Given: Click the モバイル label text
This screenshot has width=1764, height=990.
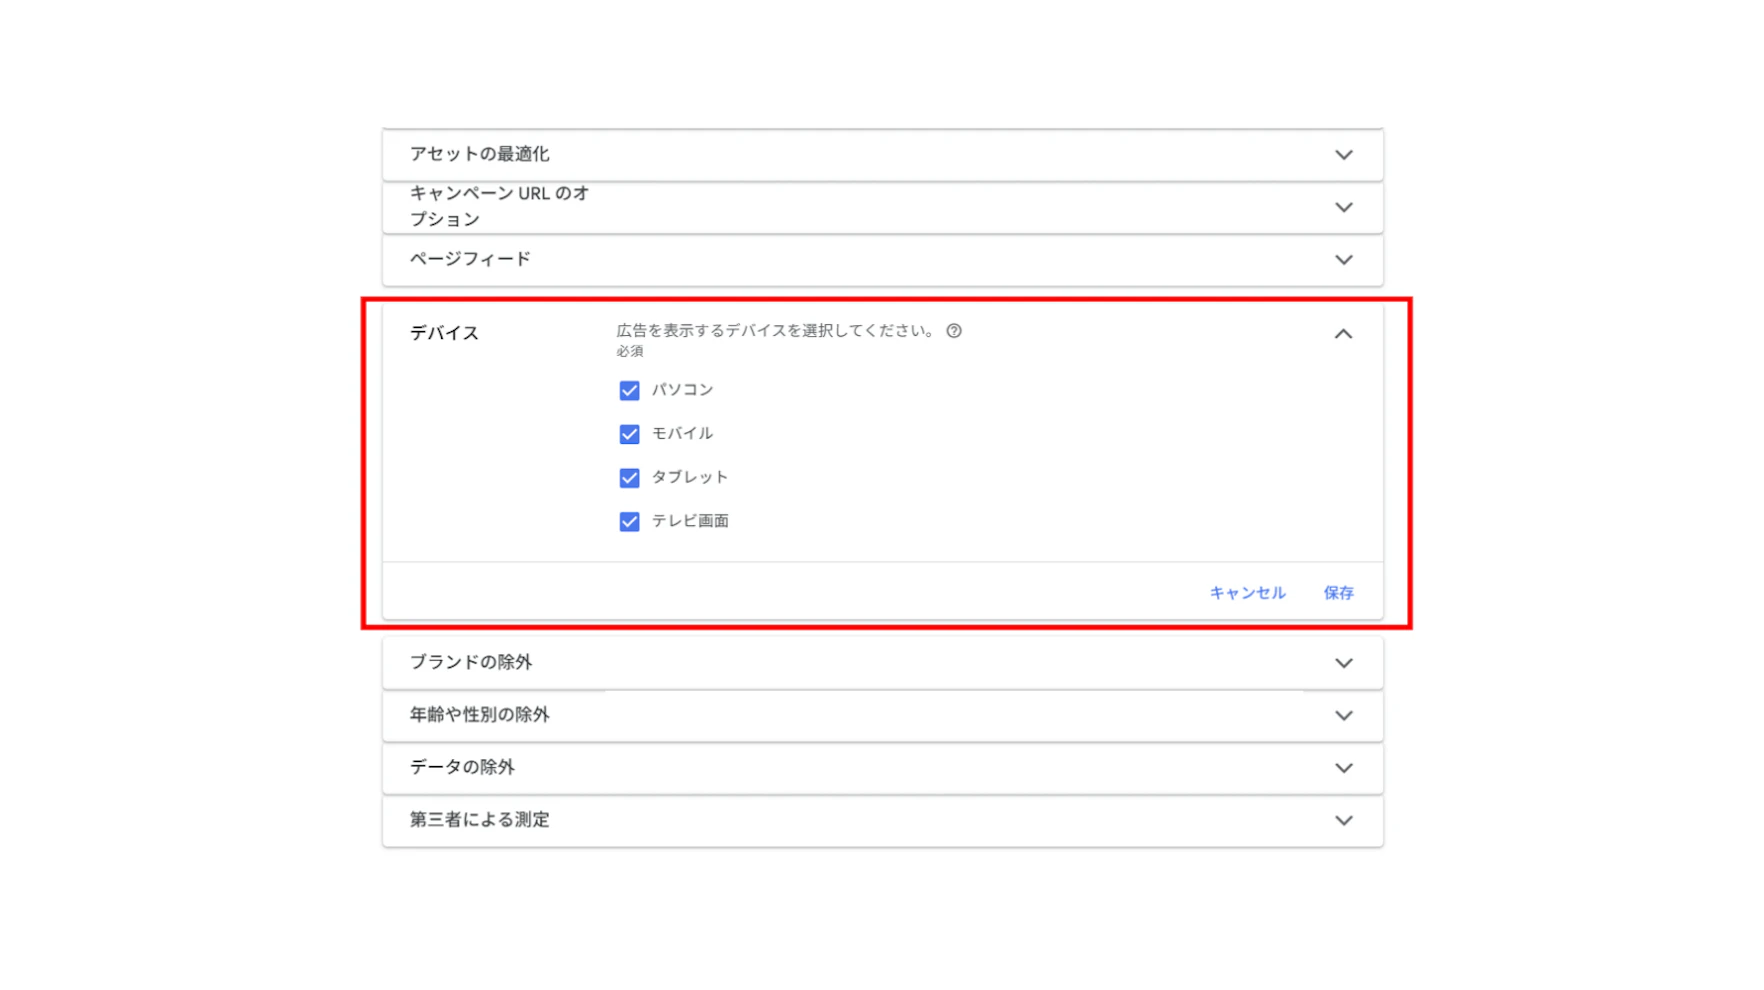Looking at the screenshot, I should [682, 433].
